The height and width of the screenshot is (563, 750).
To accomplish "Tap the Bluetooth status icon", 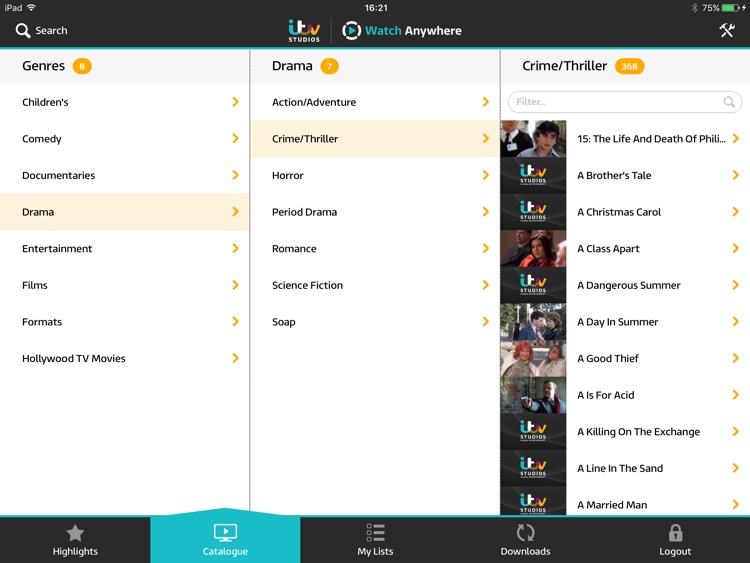I will click(x=695, y=8).
